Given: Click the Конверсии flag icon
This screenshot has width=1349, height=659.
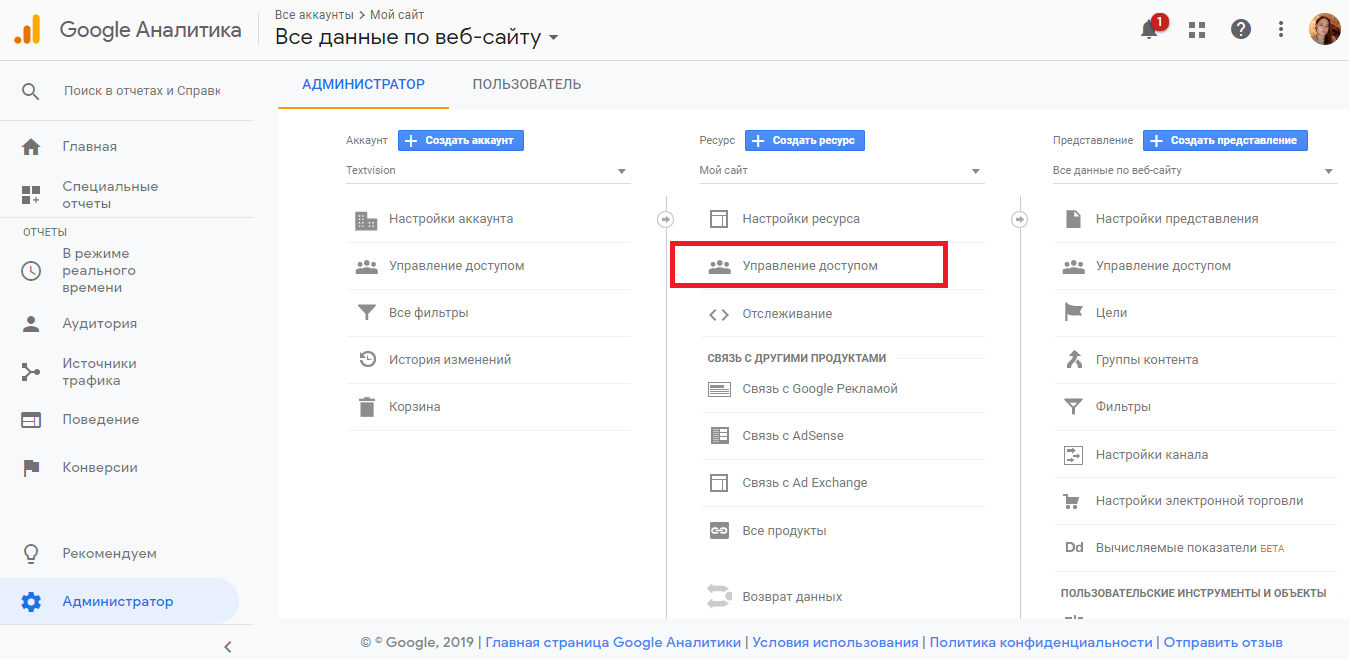Looking at the screenshot, I should click(31, 467).
